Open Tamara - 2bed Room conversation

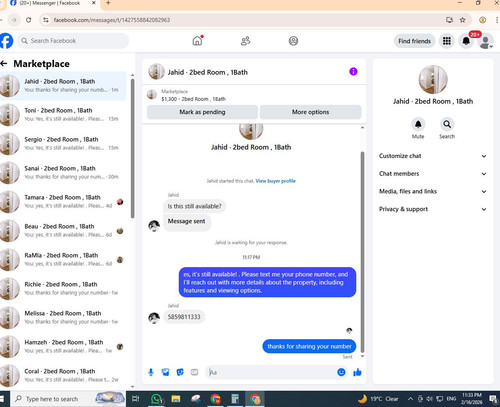(63, 201)
